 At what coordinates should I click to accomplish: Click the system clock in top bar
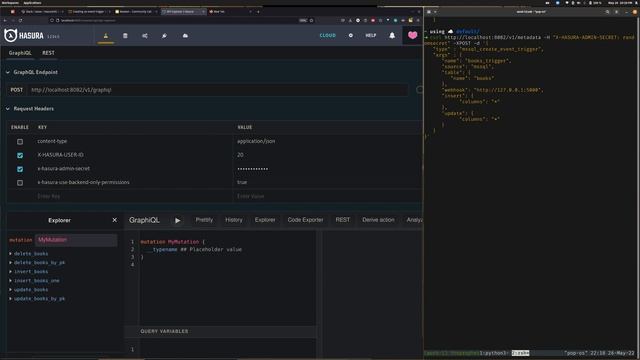[619, 2]
